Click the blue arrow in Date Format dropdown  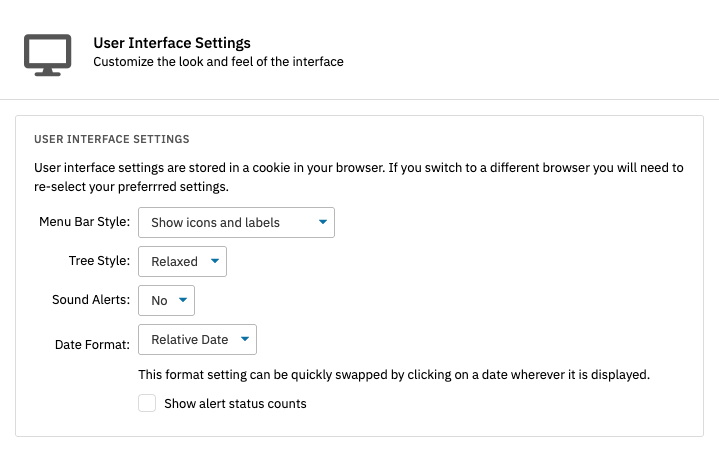pos(246,340)
